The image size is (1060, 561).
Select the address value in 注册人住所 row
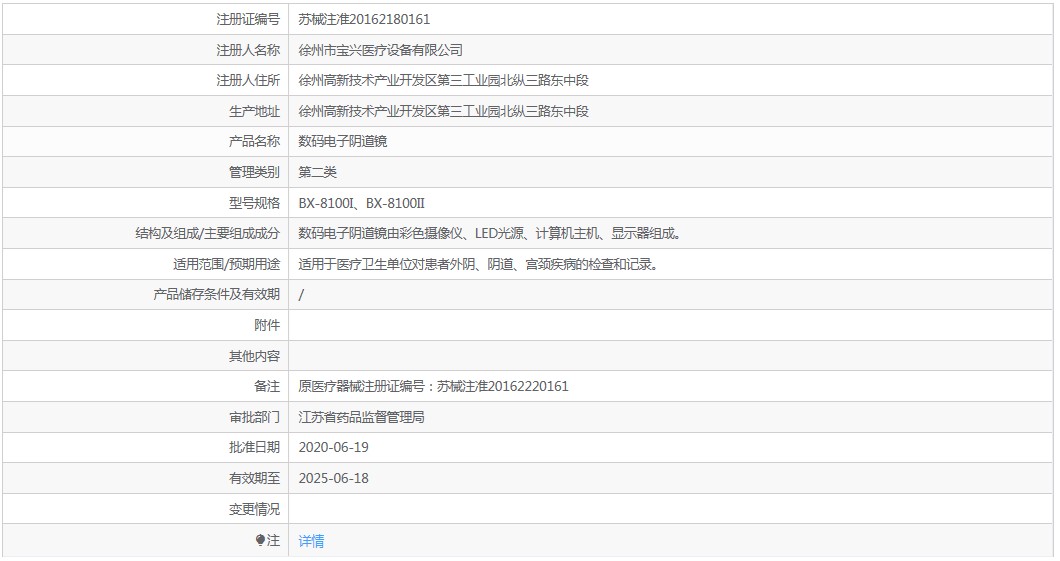(x=443, y=80)
